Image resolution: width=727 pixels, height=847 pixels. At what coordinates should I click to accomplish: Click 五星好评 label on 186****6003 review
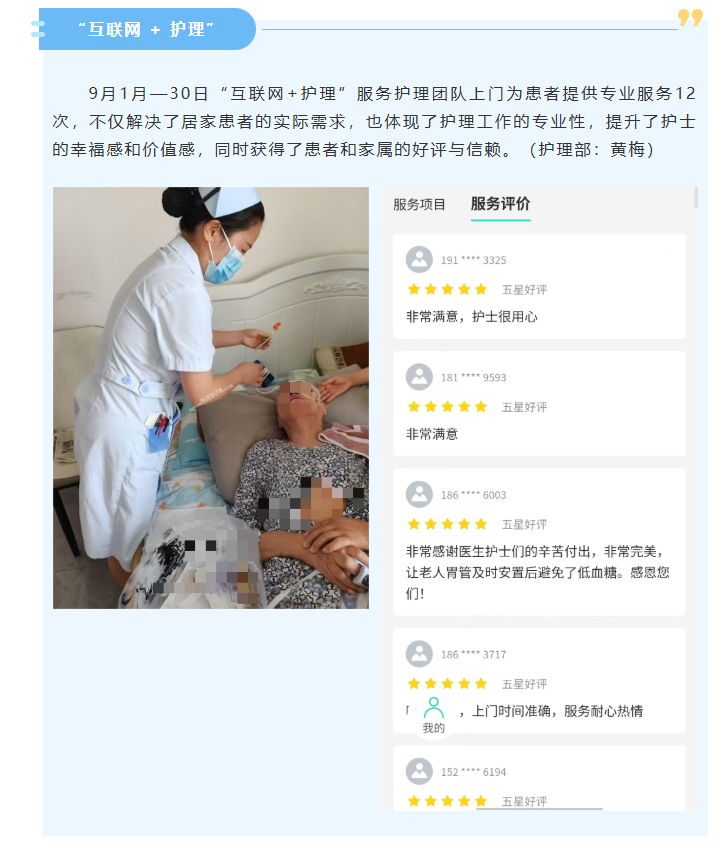524,525
